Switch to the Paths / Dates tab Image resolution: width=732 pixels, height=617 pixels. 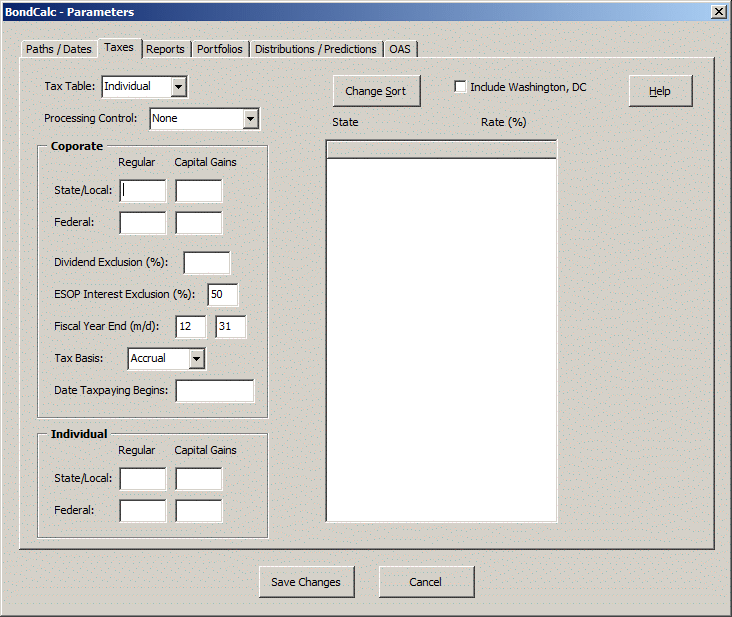pyautogui.click(x=58, y=49)
